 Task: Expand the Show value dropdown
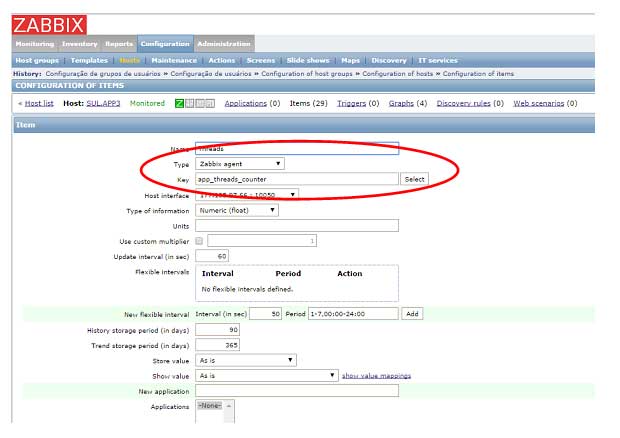[267, 375]
